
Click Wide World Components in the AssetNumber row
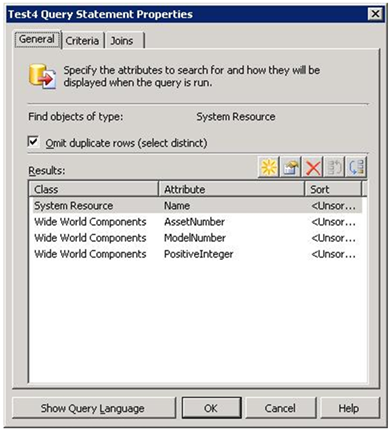tap(90, 222)
